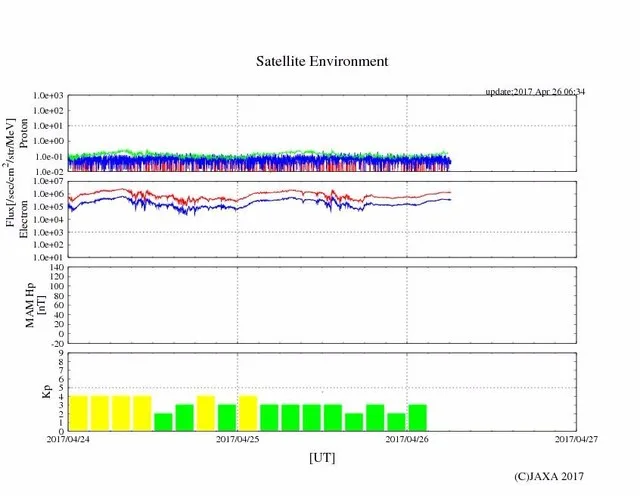
Task: Click the '1.0e+05' electron flux tick
Action: tap(49, 207)
